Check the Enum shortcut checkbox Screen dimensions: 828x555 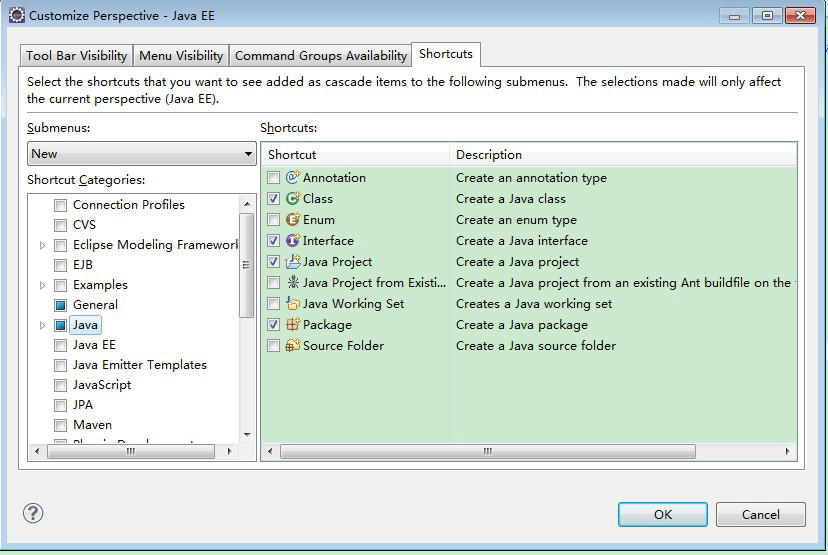[274, 220]
